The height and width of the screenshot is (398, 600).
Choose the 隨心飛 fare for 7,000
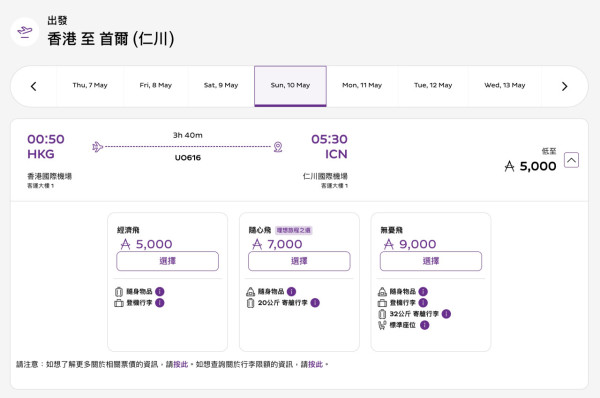(x=299, y=261)
